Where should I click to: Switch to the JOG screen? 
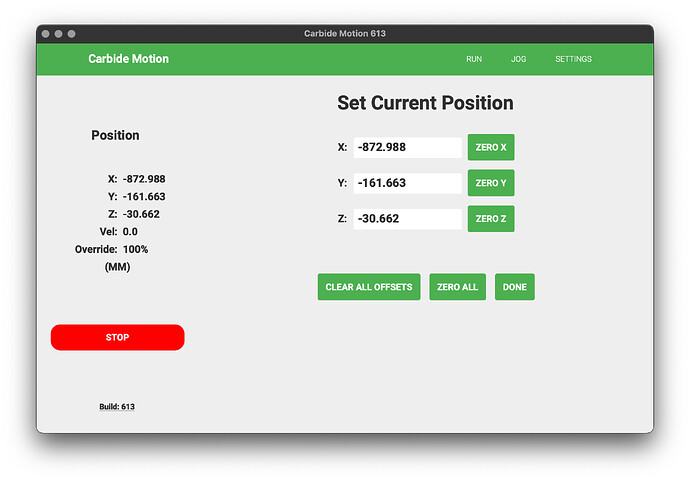pyautogui.click(x=518, y=59)
